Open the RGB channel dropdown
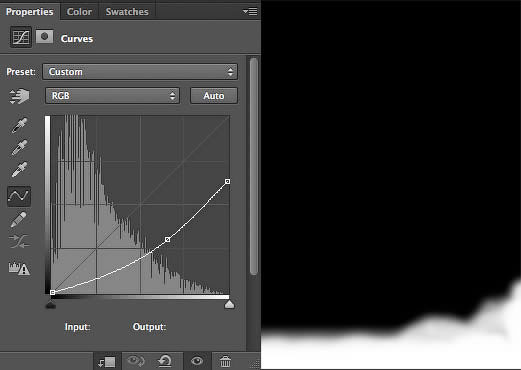The width and height of the screenshot is (521, 370). [x=112, y=96]
